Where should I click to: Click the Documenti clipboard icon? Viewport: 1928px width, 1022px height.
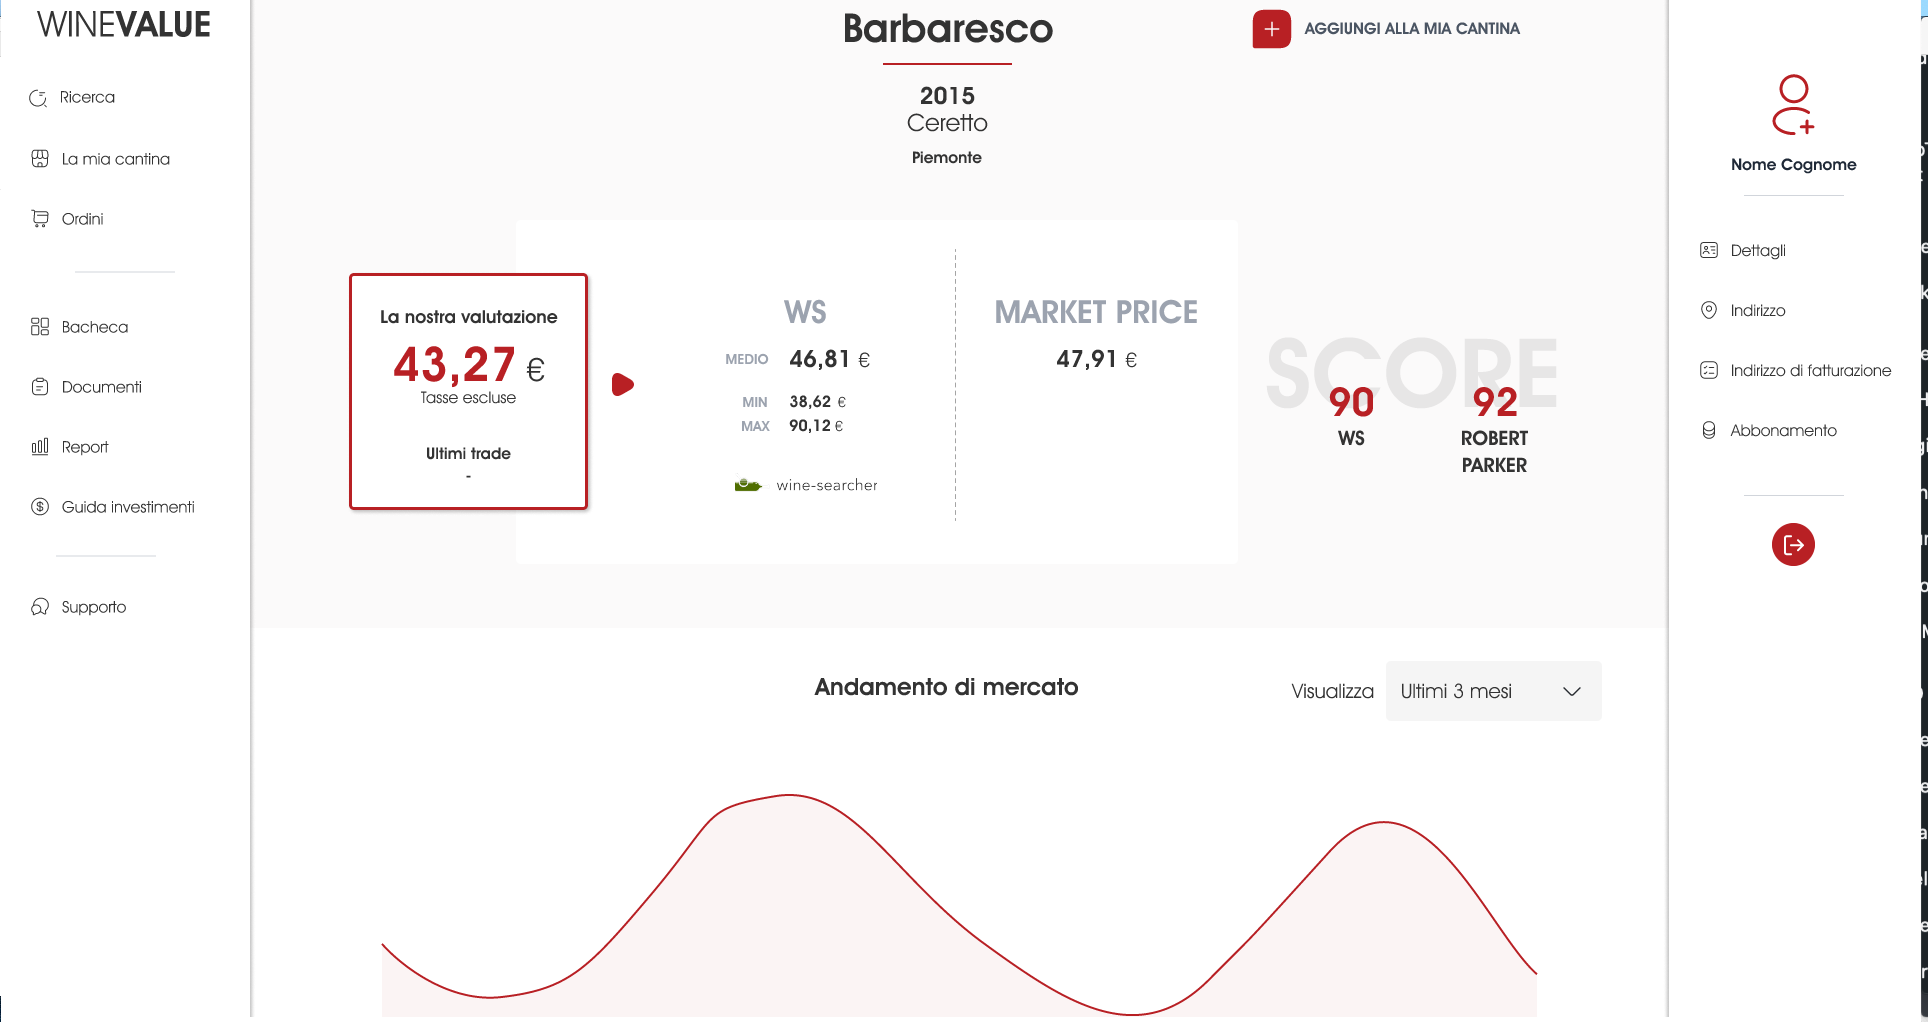[40, 387]
